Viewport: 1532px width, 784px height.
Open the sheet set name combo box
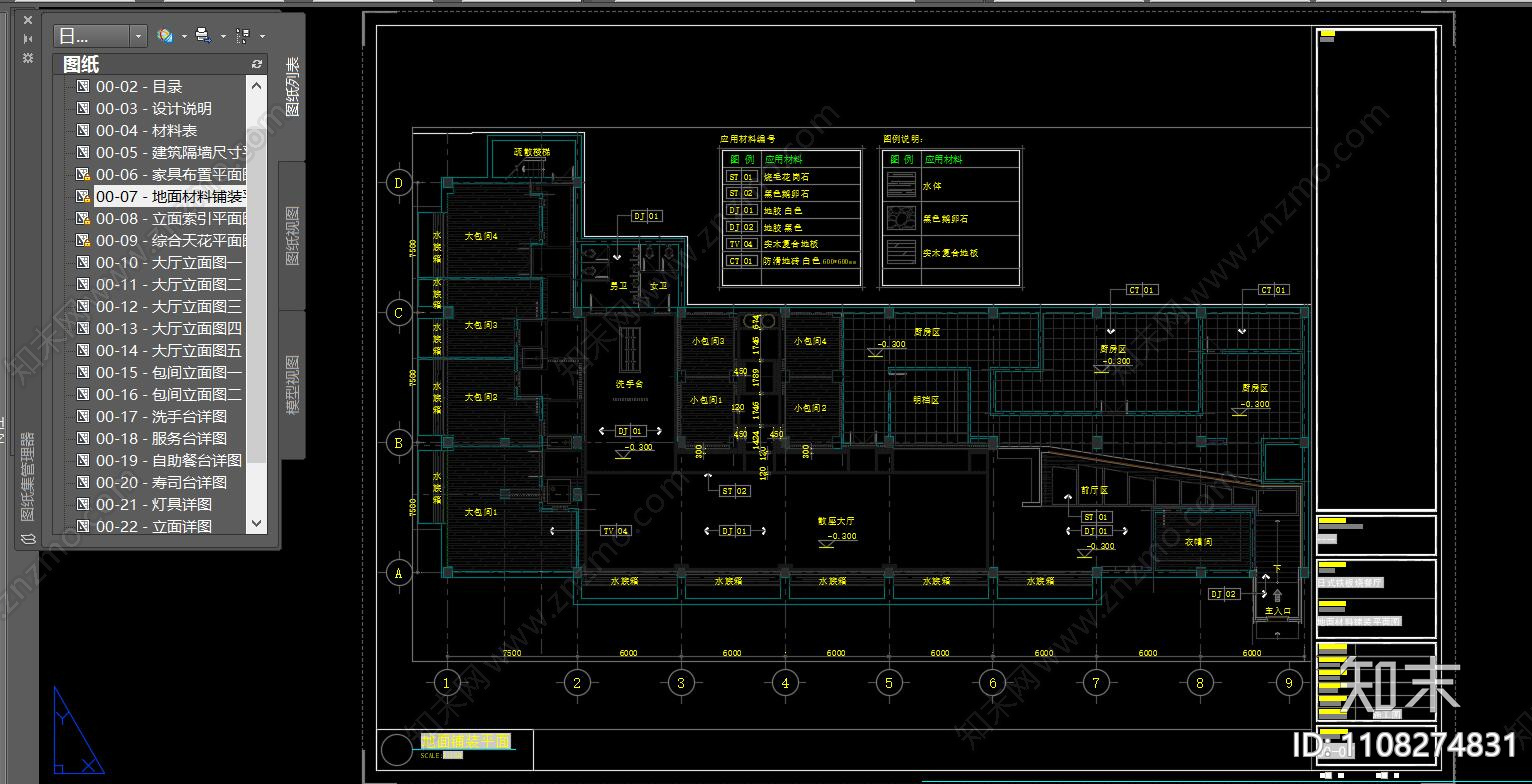(100, 36)
